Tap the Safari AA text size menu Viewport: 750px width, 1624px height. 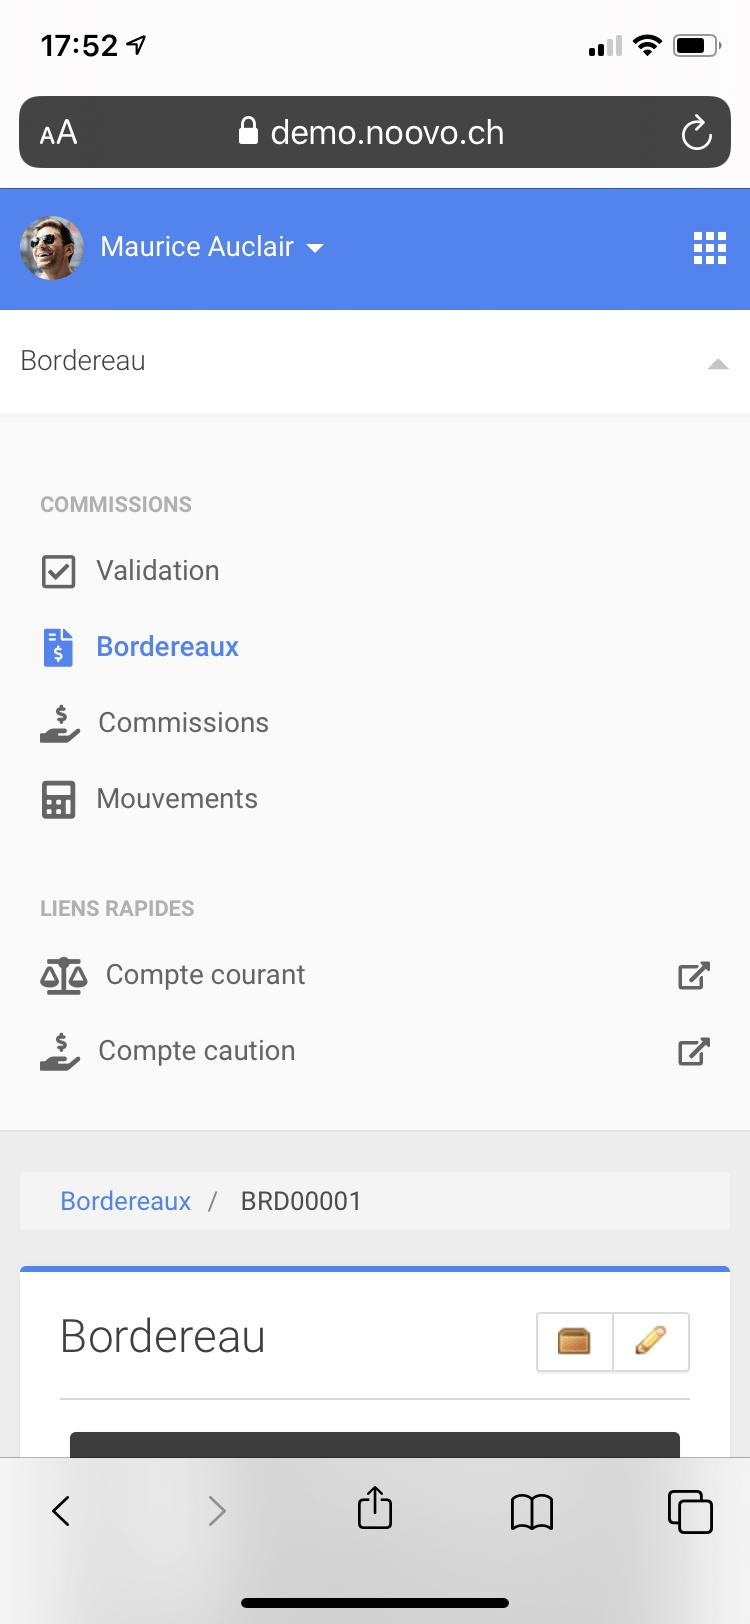(59, 133)
